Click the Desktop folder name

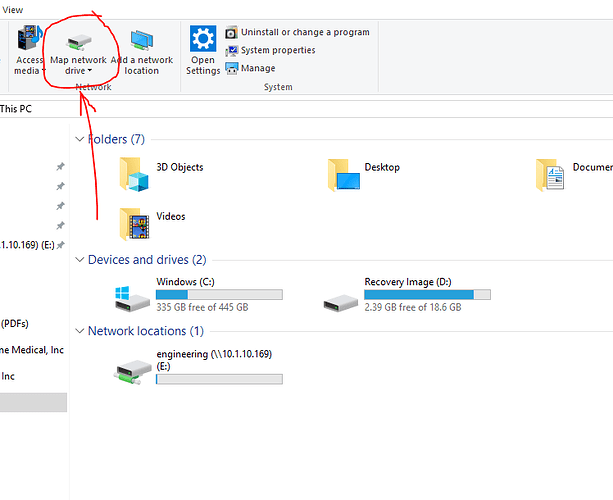(x=382, y=167)
